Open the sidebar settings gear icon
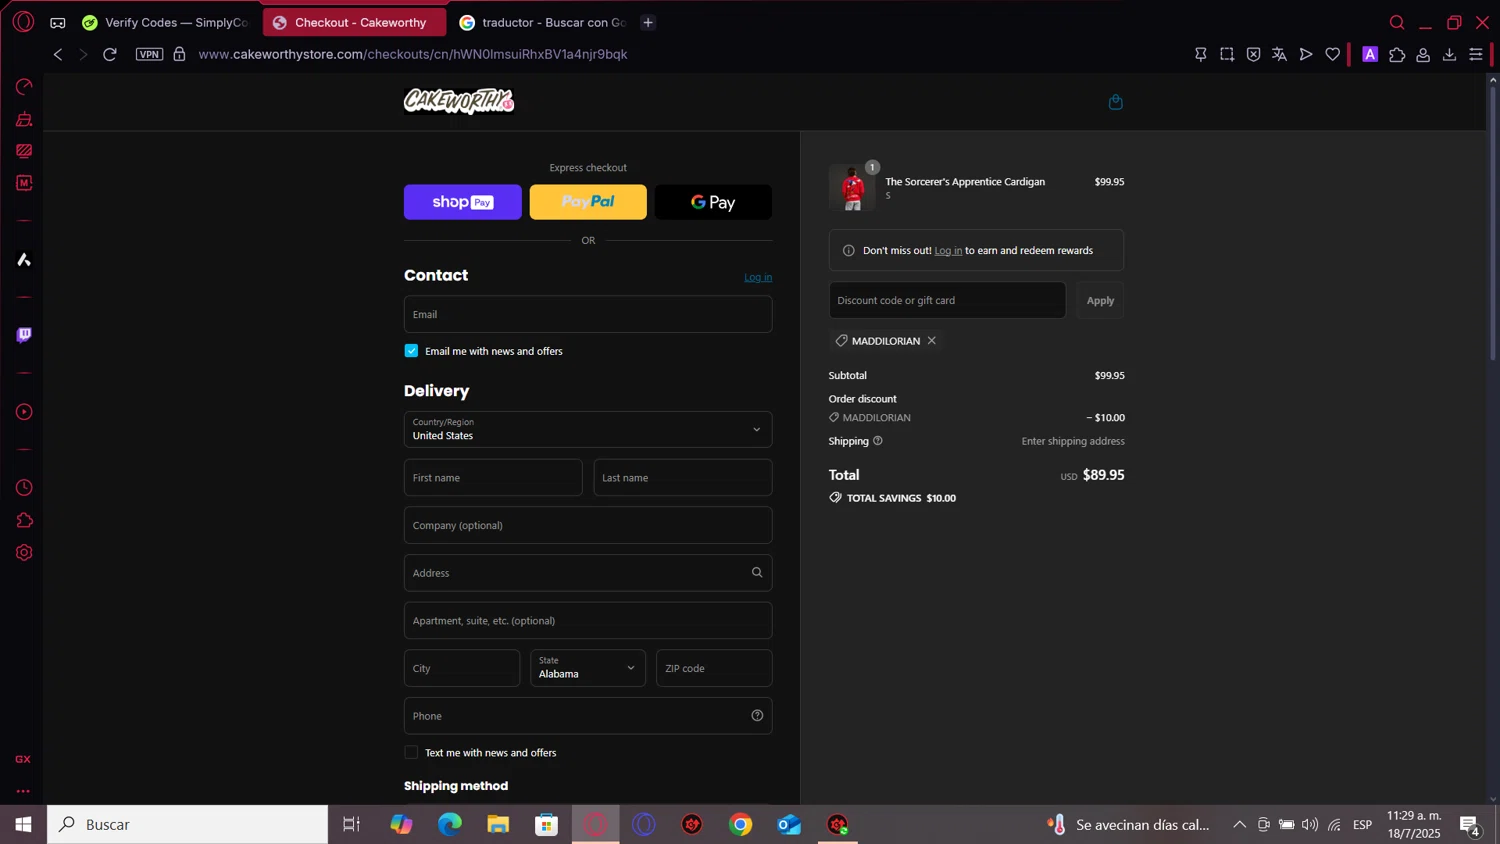This screenshot has height=844, width=1500. (24, 553)
